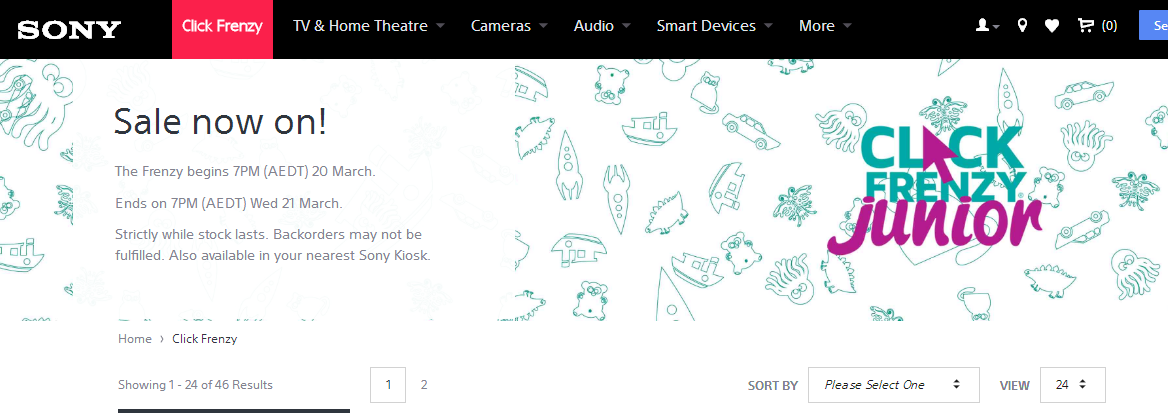
Task: Click the Click Frenzy breadcrumb text
Action: [205, 338]
